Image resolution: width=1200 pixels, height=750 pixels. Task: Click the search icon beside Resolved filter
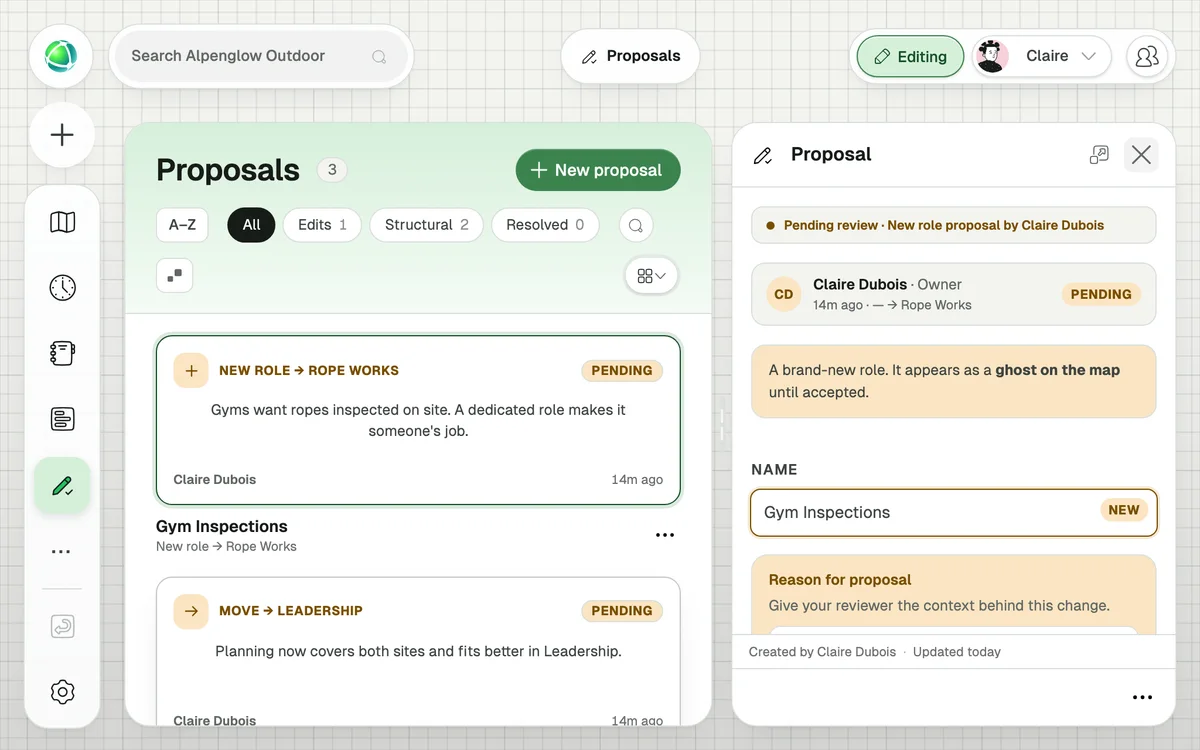tap(636, 225)
